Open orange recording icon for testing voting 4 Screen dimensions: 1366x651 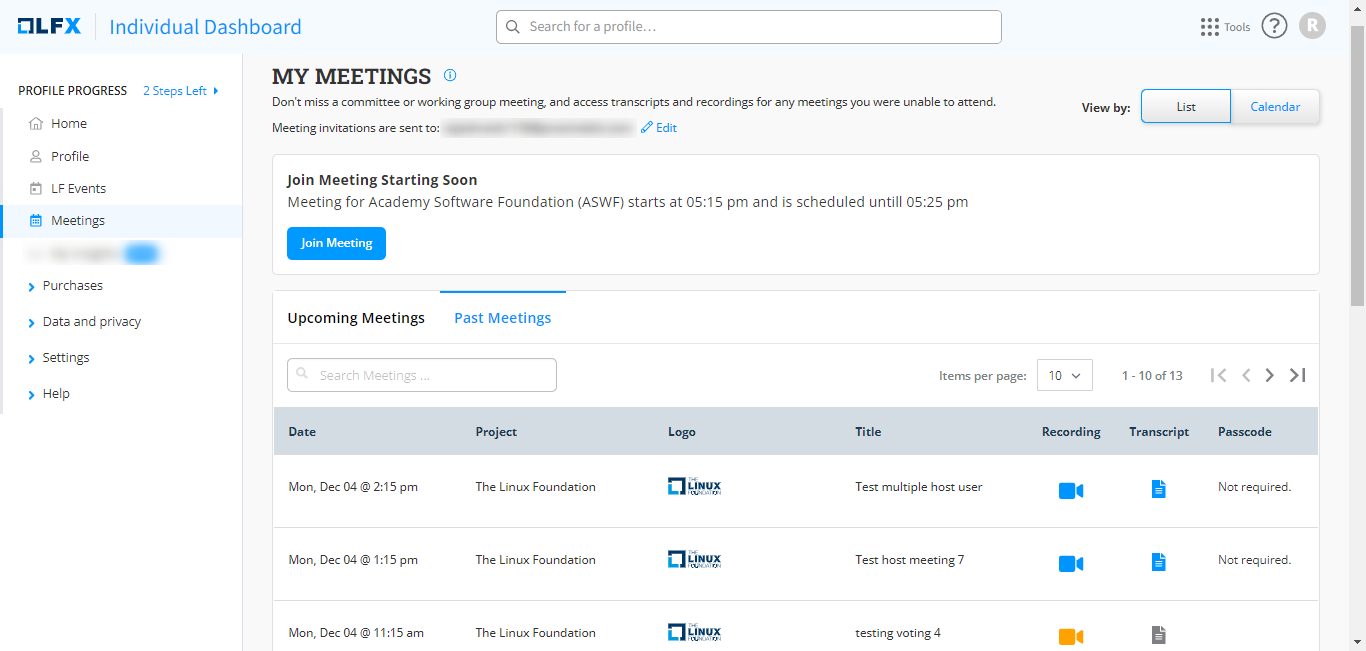(x=1070, y=636)
